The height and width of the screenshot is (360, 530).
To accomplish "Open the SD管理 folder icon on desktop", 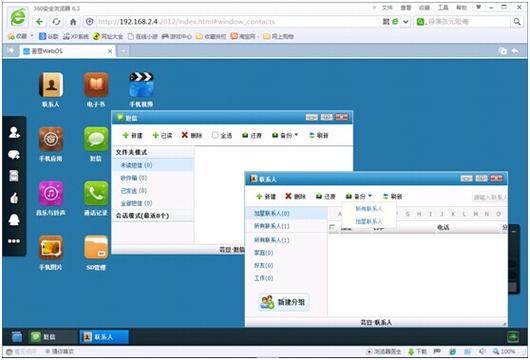I will tap(96, 248).
